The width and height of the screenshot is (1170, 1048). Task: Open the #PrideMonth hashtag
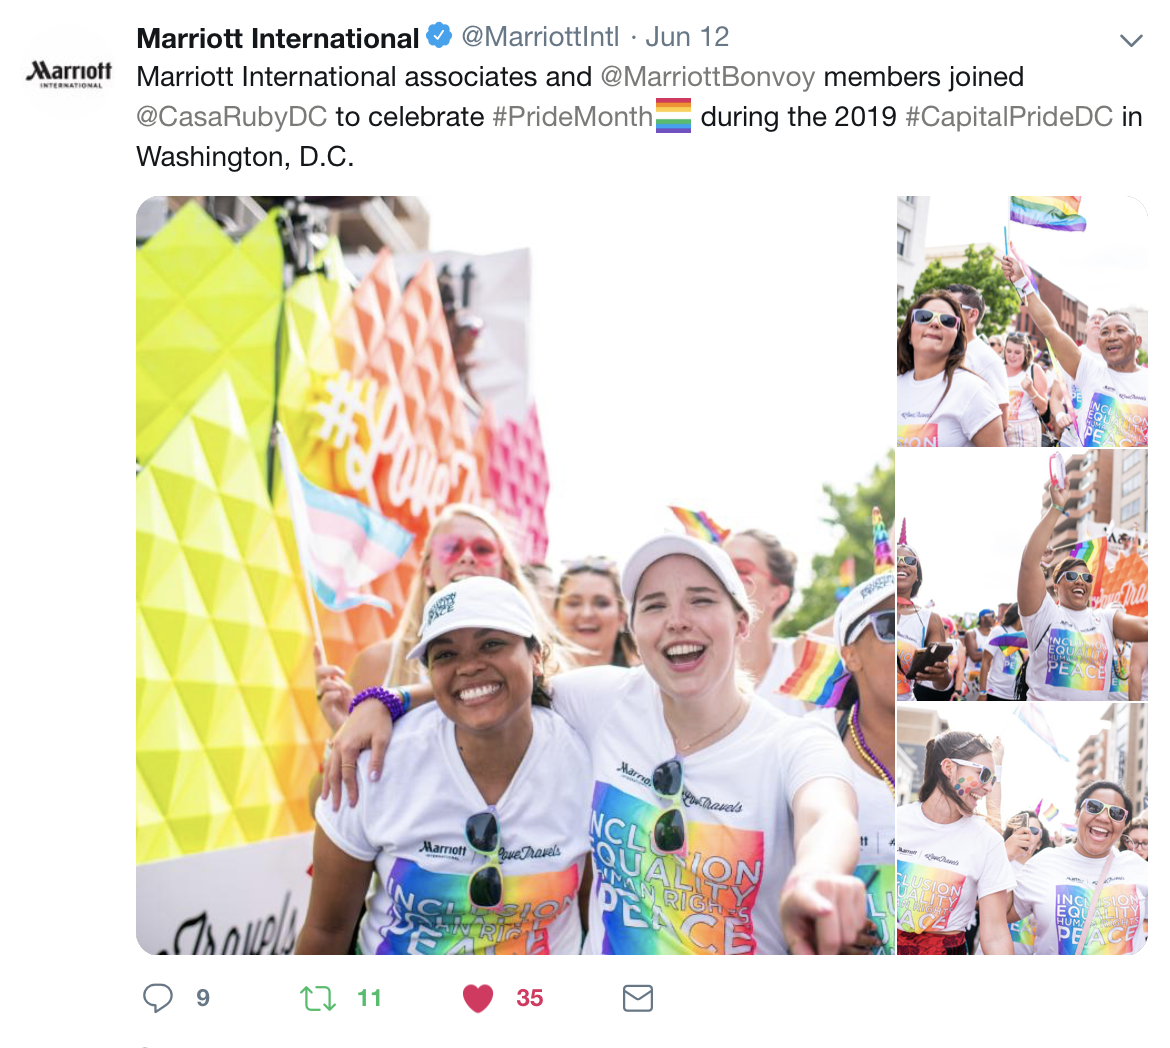click(x=572, y=116)
